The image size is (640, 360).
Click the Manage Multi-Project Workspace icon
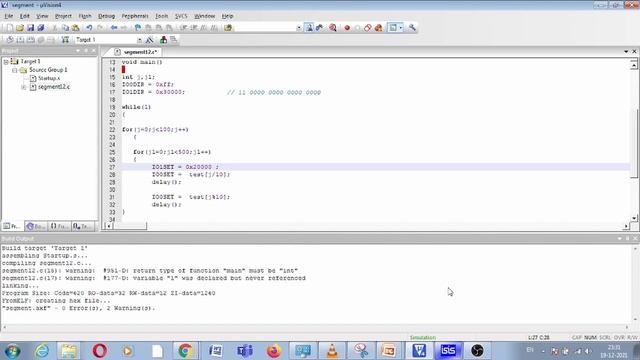[173, 40]
